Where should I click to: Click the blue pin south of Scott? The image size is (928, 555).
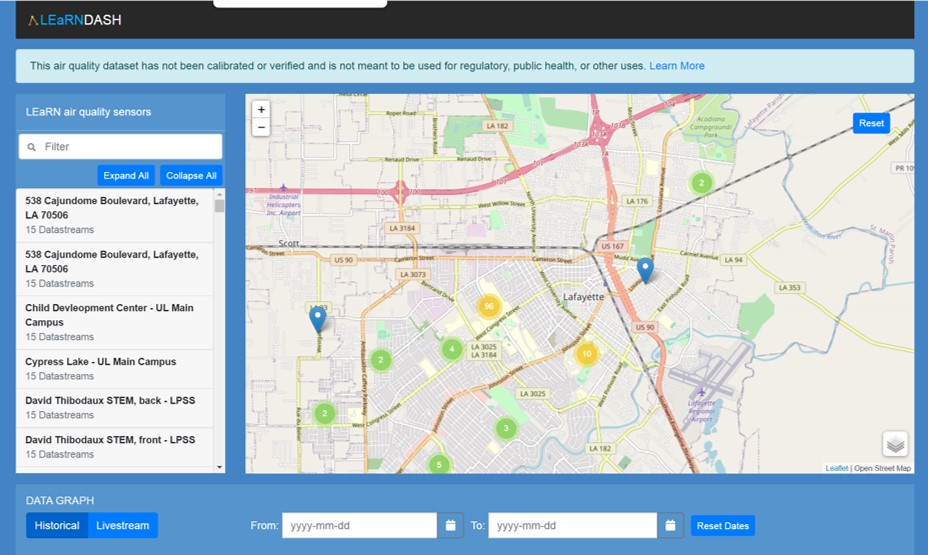point(318,319)
